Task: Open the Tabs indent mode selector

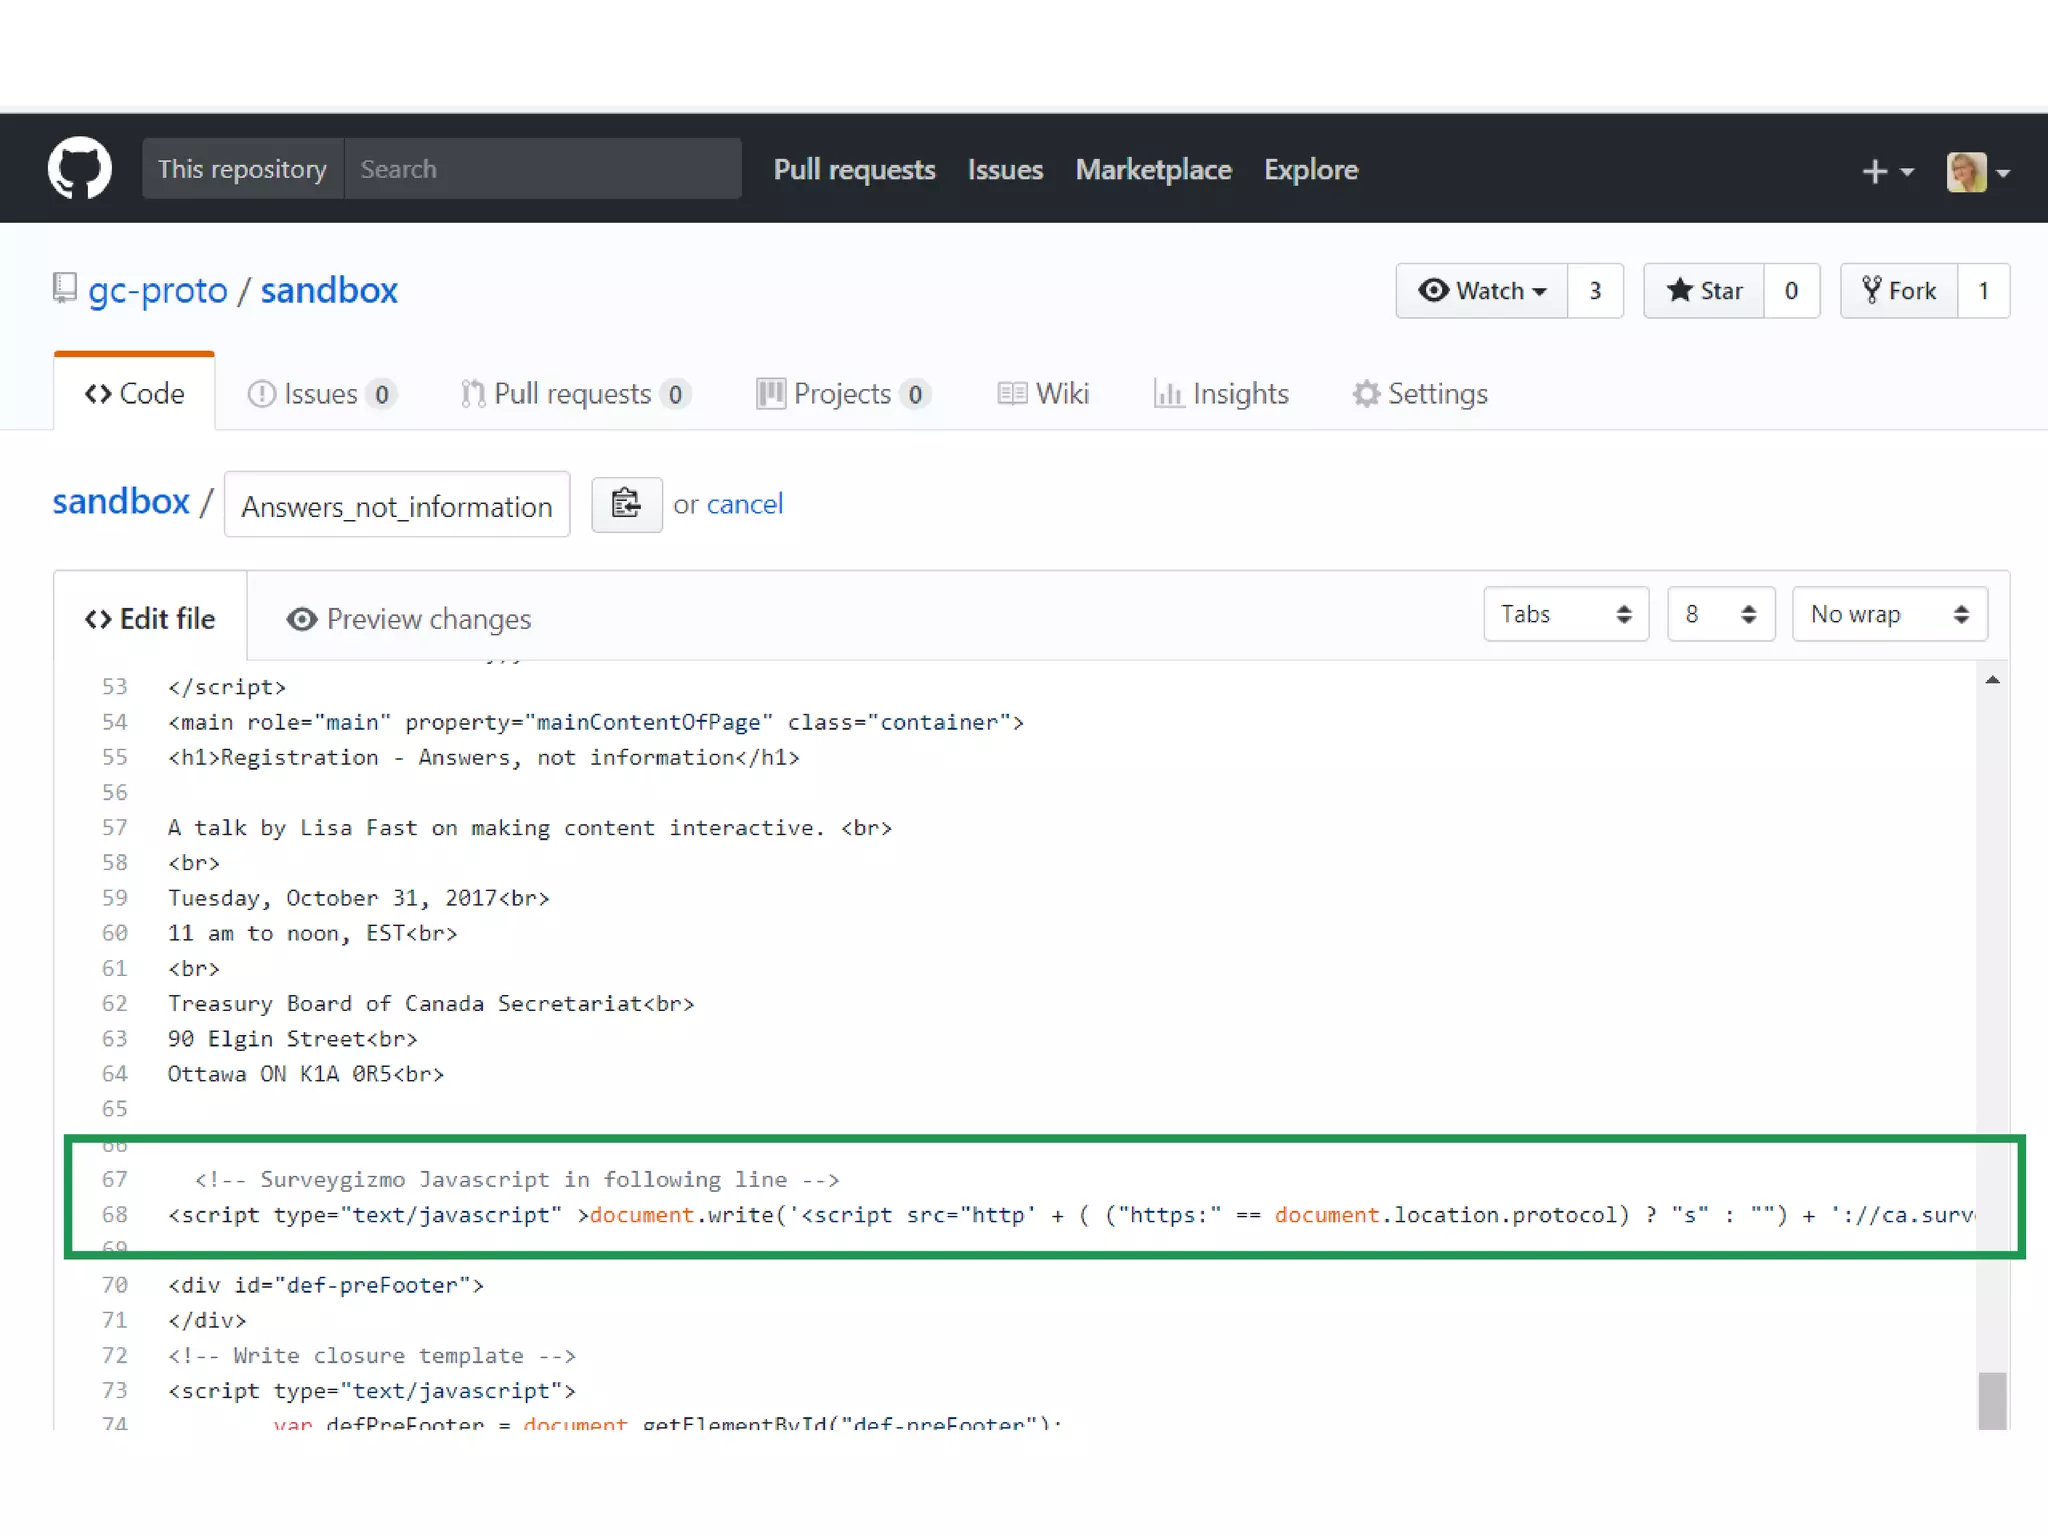Action: (x=1565, y=614)
